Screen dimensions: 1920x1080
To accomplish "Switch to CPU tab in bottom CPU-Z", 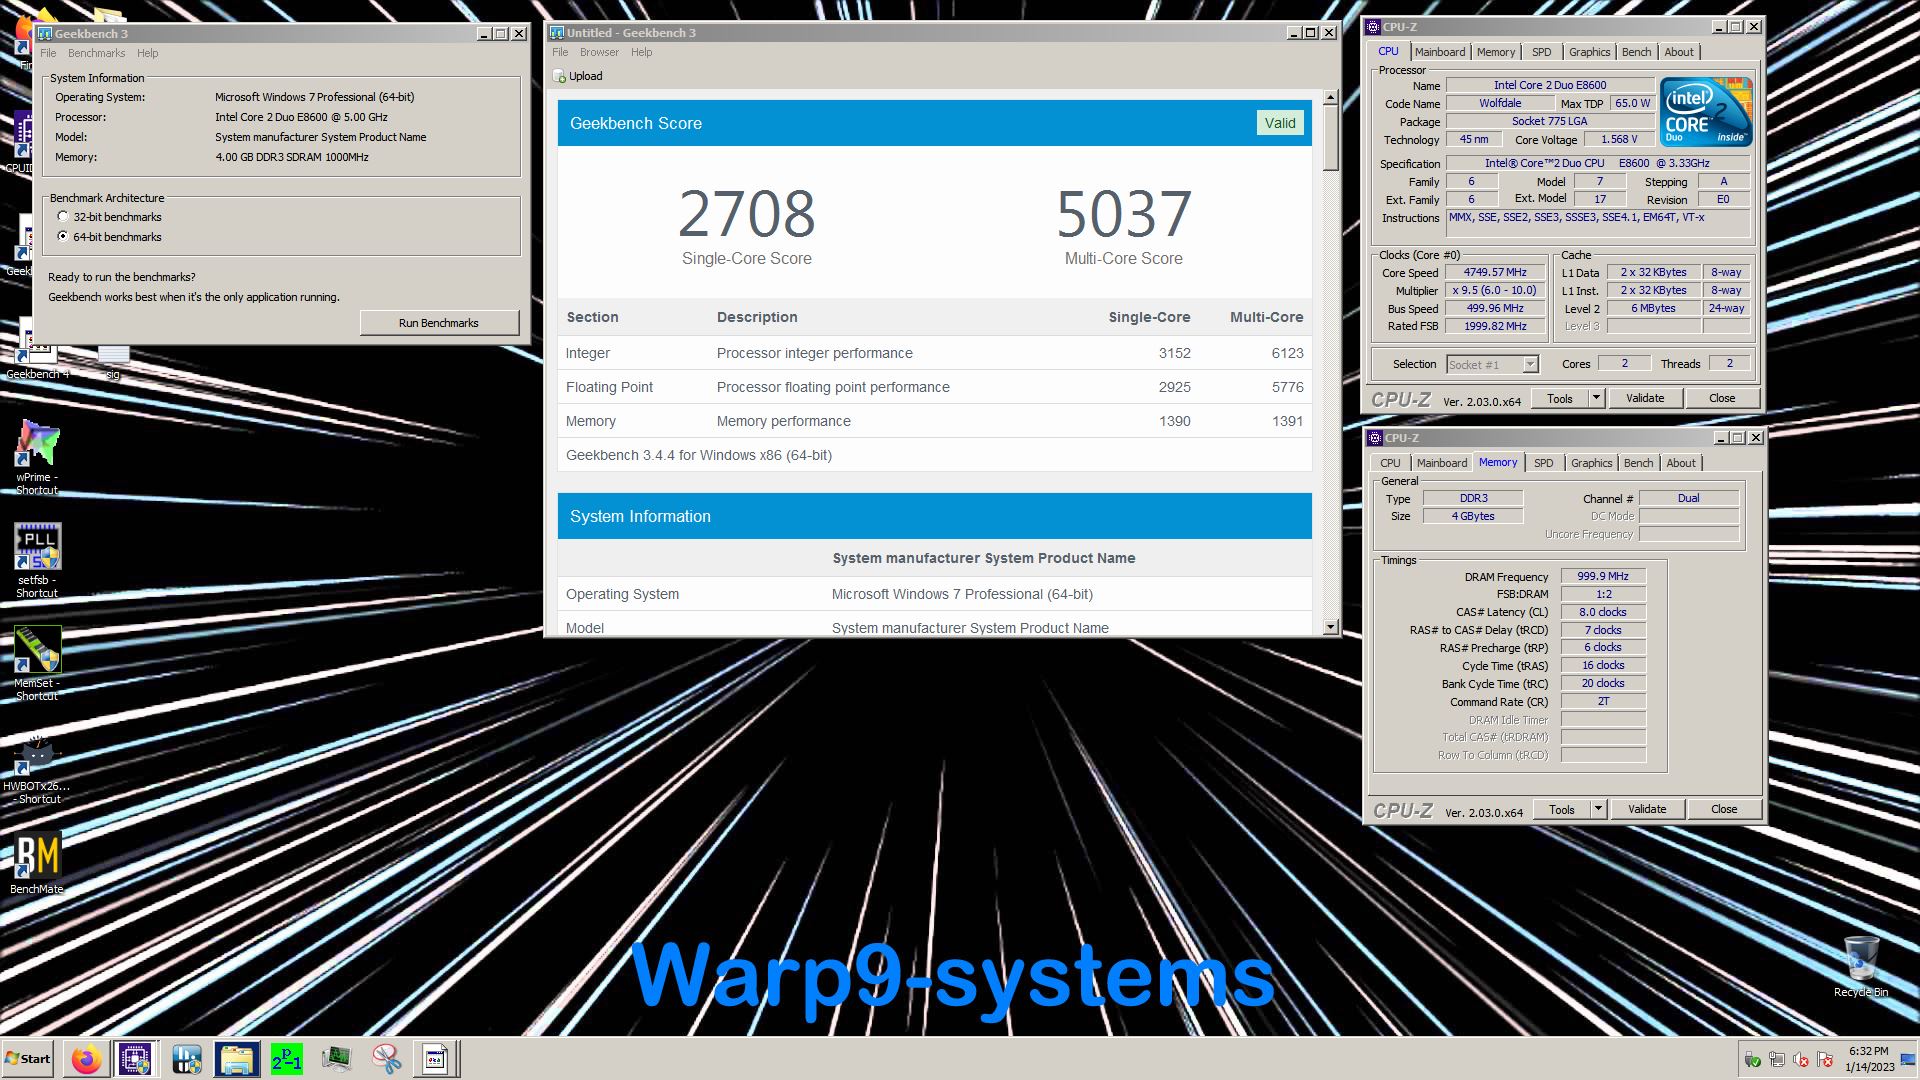I will (1390, 463).
